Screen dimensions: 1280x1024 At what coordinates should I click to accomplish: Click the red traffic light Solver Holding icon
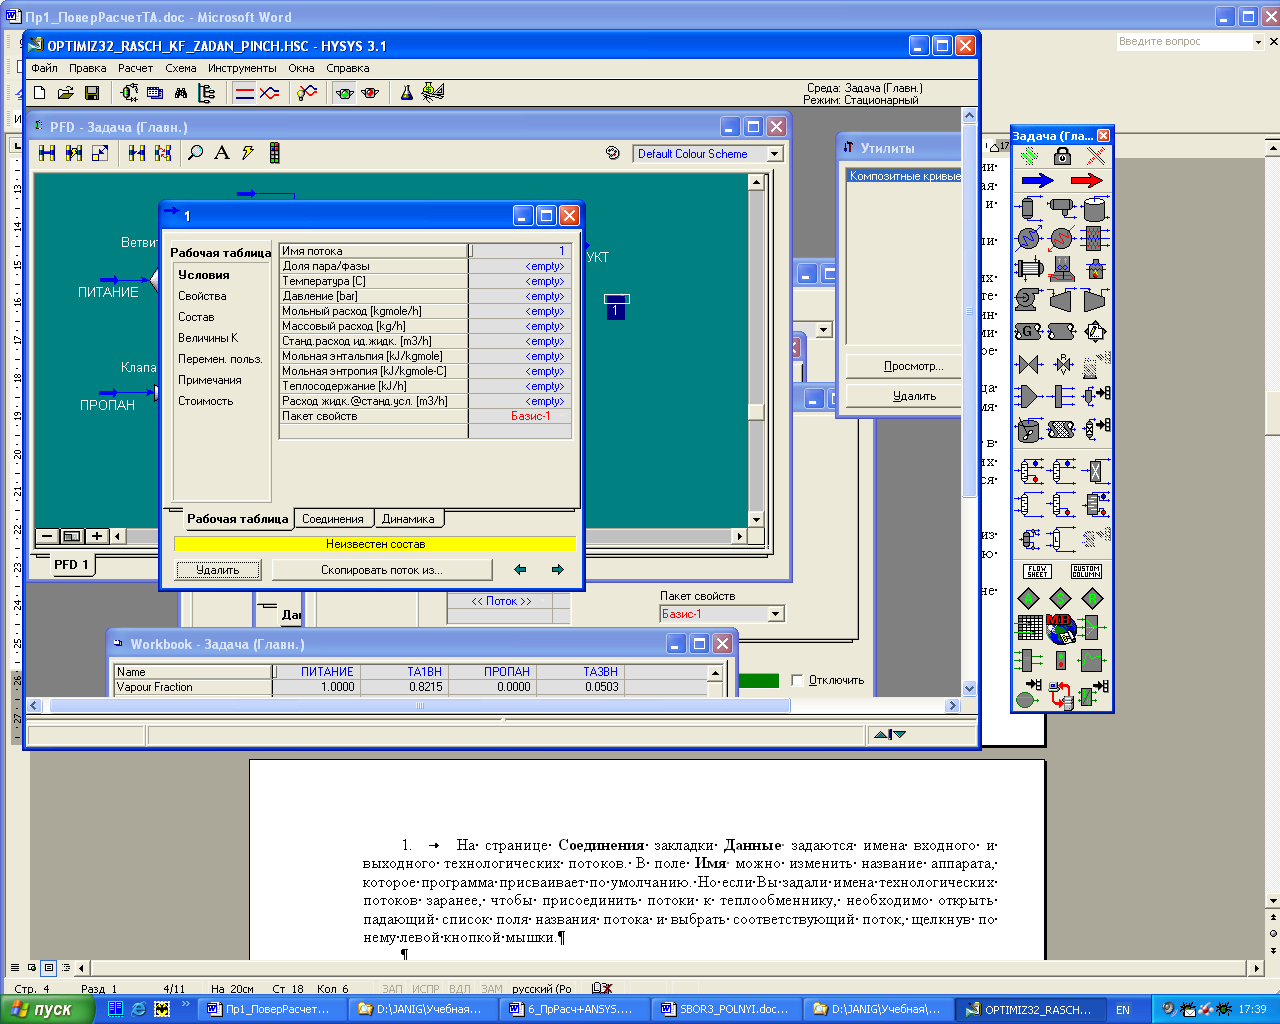[x=371, y=93]
